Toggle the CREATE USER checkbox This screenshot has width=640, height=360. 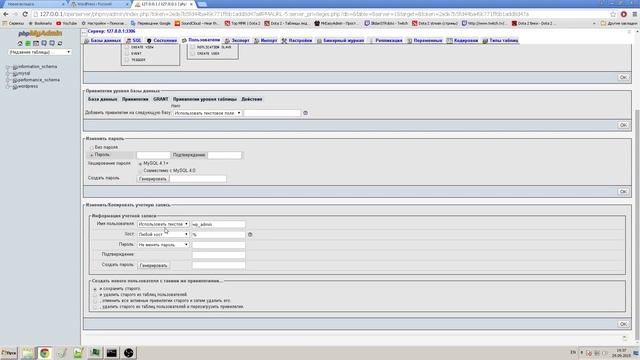[x=193, y=53]
